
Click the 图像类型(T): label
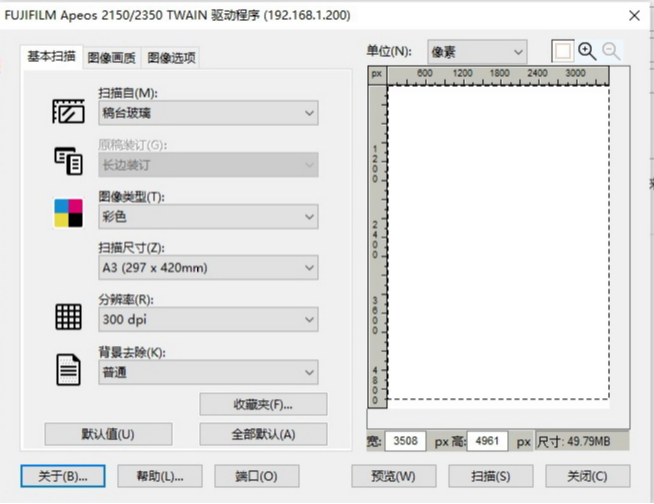(131, 197)
